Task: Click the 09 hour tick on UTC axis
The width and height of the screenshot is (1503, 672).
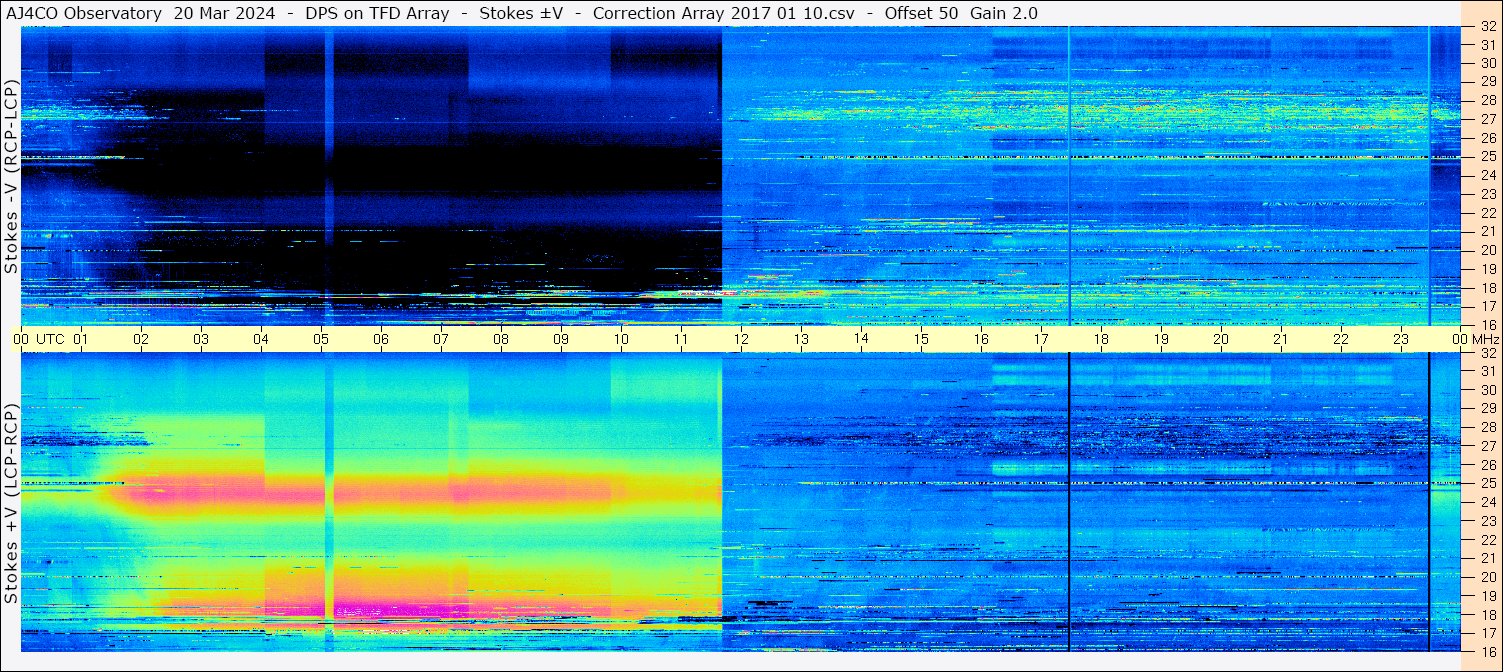Action: pyautogui.click(x=561, y=339)
